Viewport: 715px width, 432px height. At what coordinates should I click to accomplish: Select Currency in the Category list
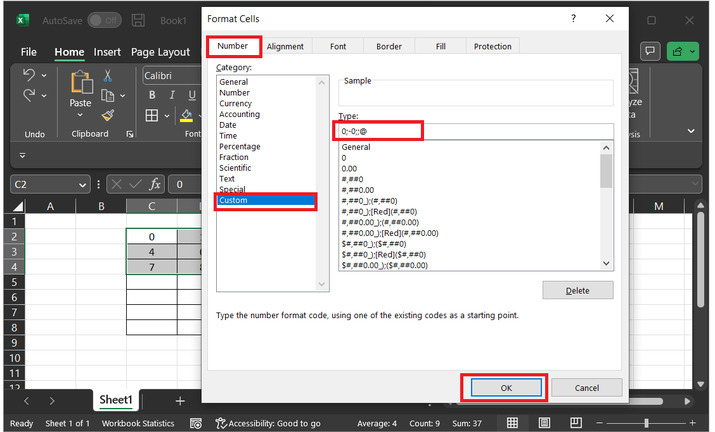pos(236,103)
